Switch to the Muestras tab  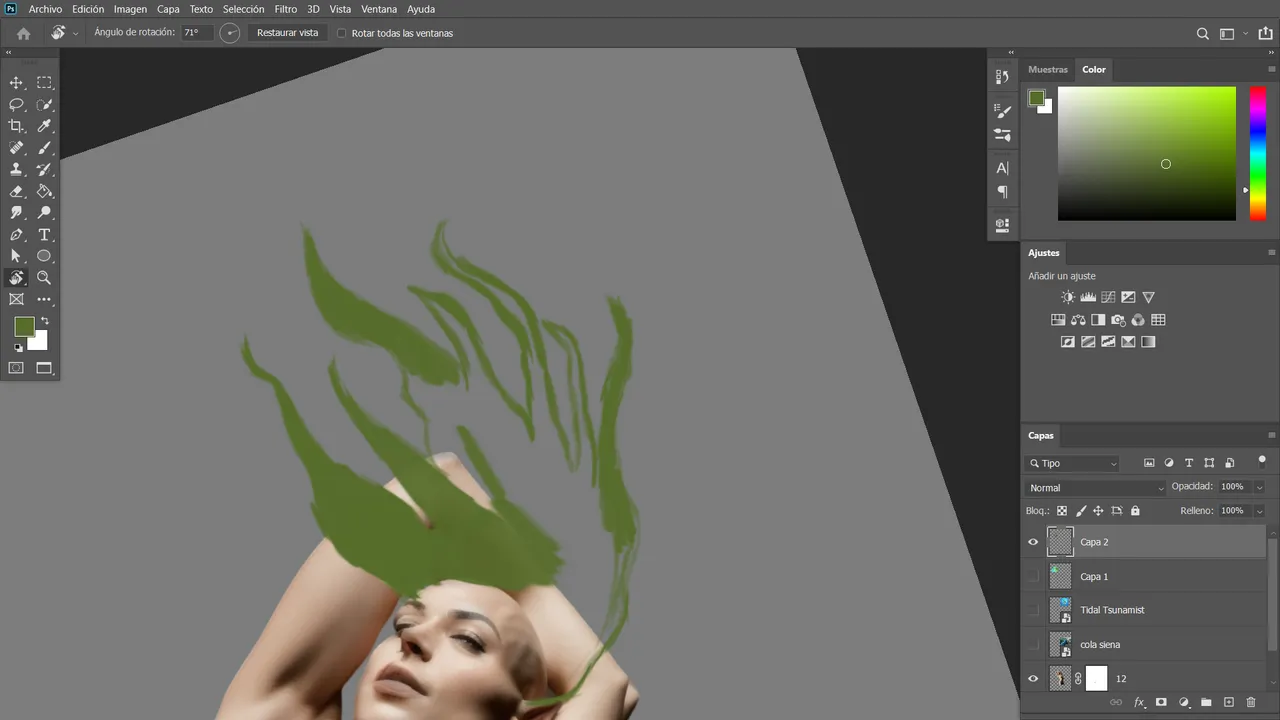(x=1048, y=70)
